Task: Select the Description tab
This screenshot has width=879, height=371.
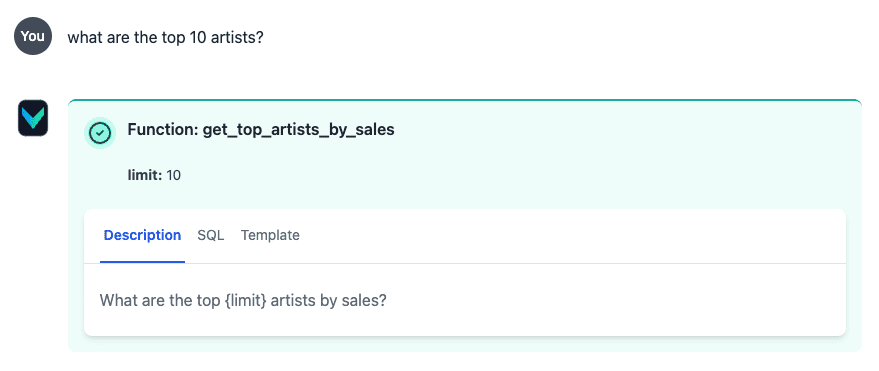Action: pos(142,235)
